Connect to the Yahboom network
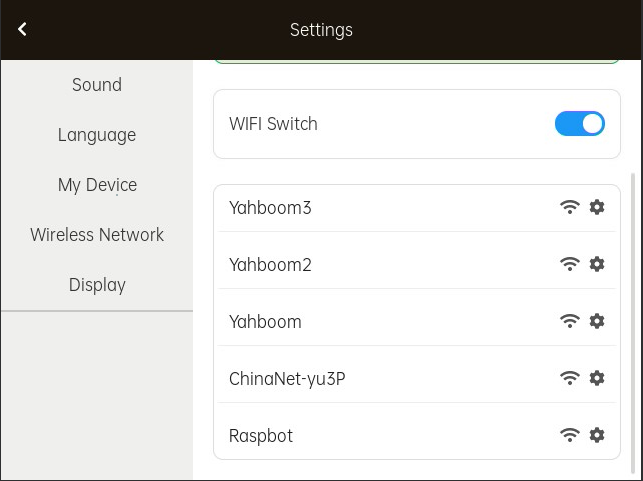This screenshot has height=481, width=643. click(x=417, y=321)
